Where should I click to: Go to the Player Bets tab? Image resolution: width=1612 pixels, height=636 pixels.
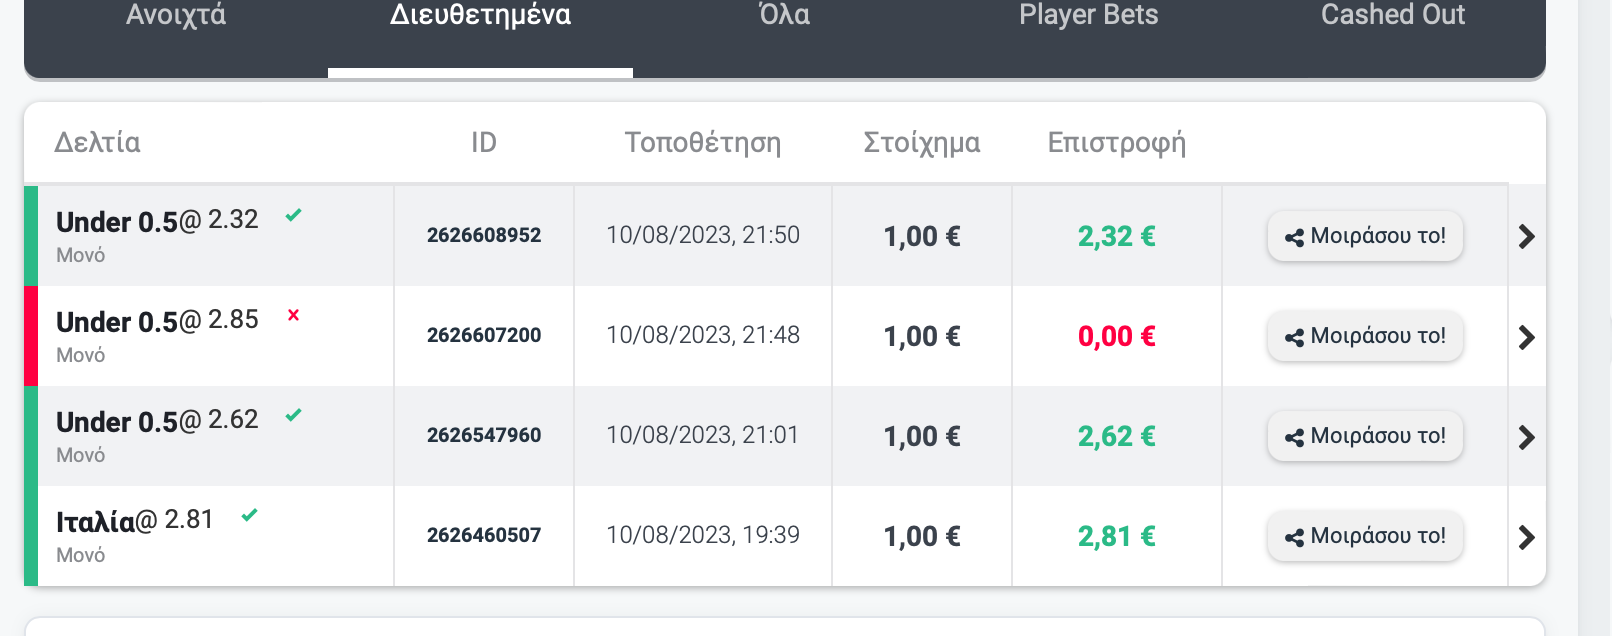pyautogui.click(x=1088, y=15)
